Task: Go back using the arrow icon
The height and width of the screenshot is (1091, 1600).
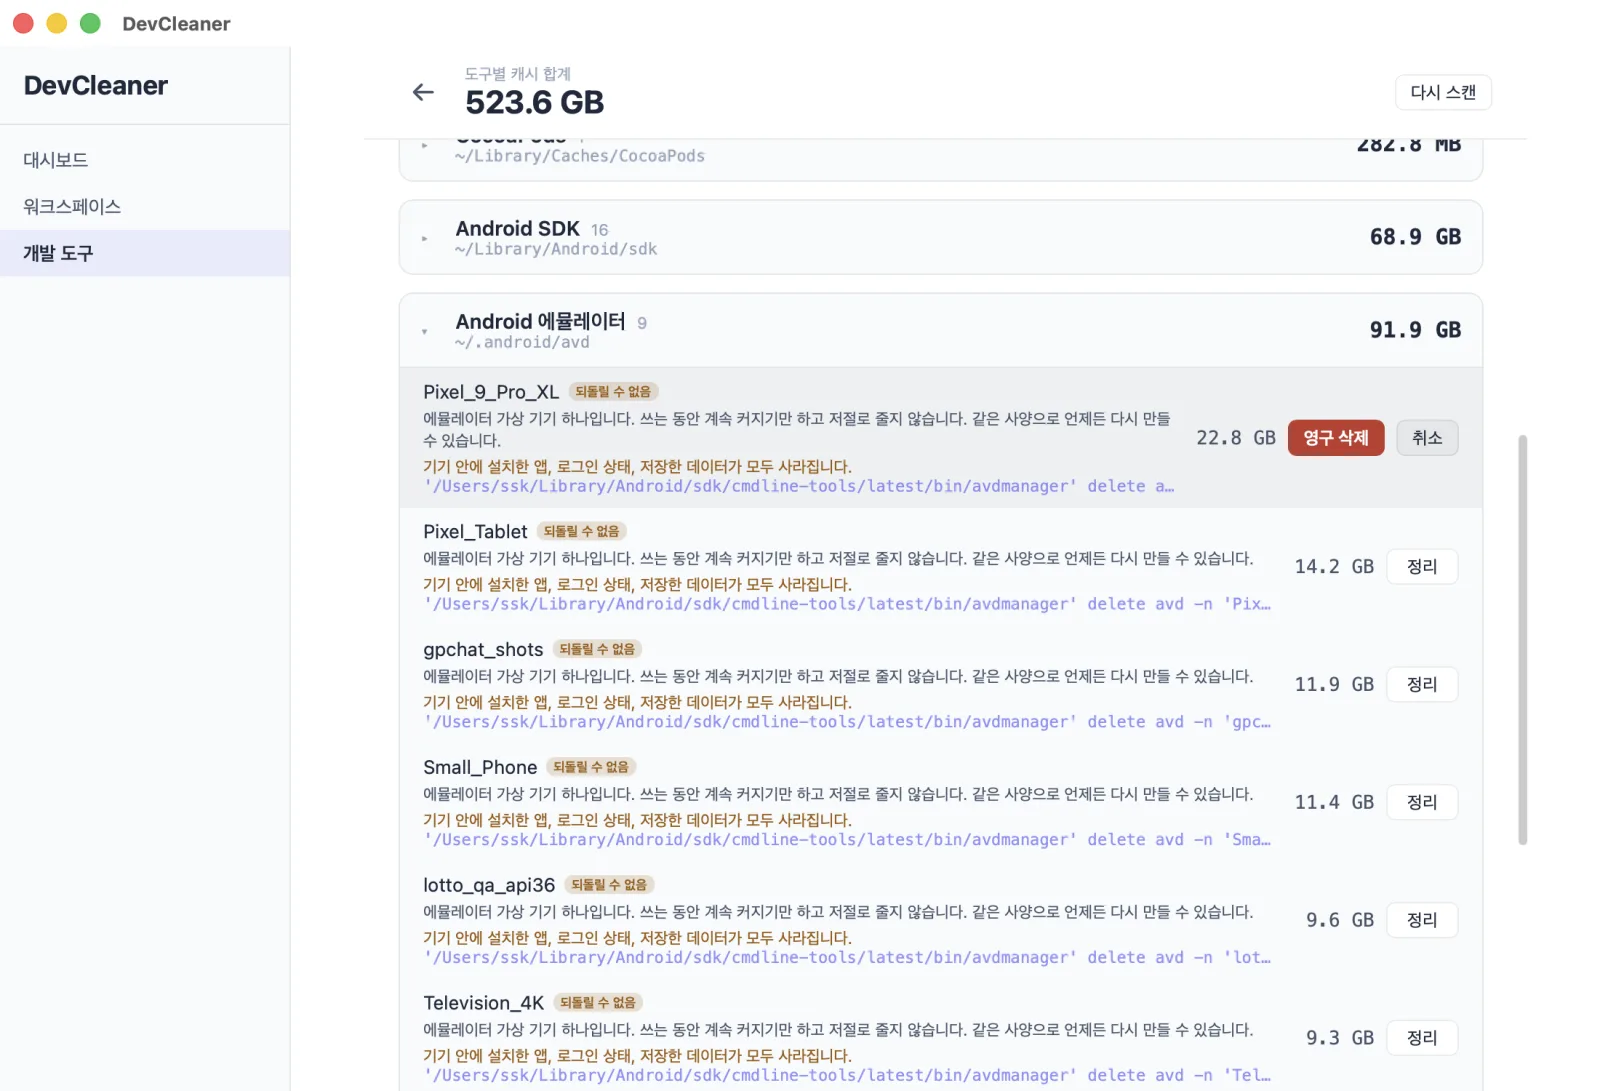Action: coord(423,92)
